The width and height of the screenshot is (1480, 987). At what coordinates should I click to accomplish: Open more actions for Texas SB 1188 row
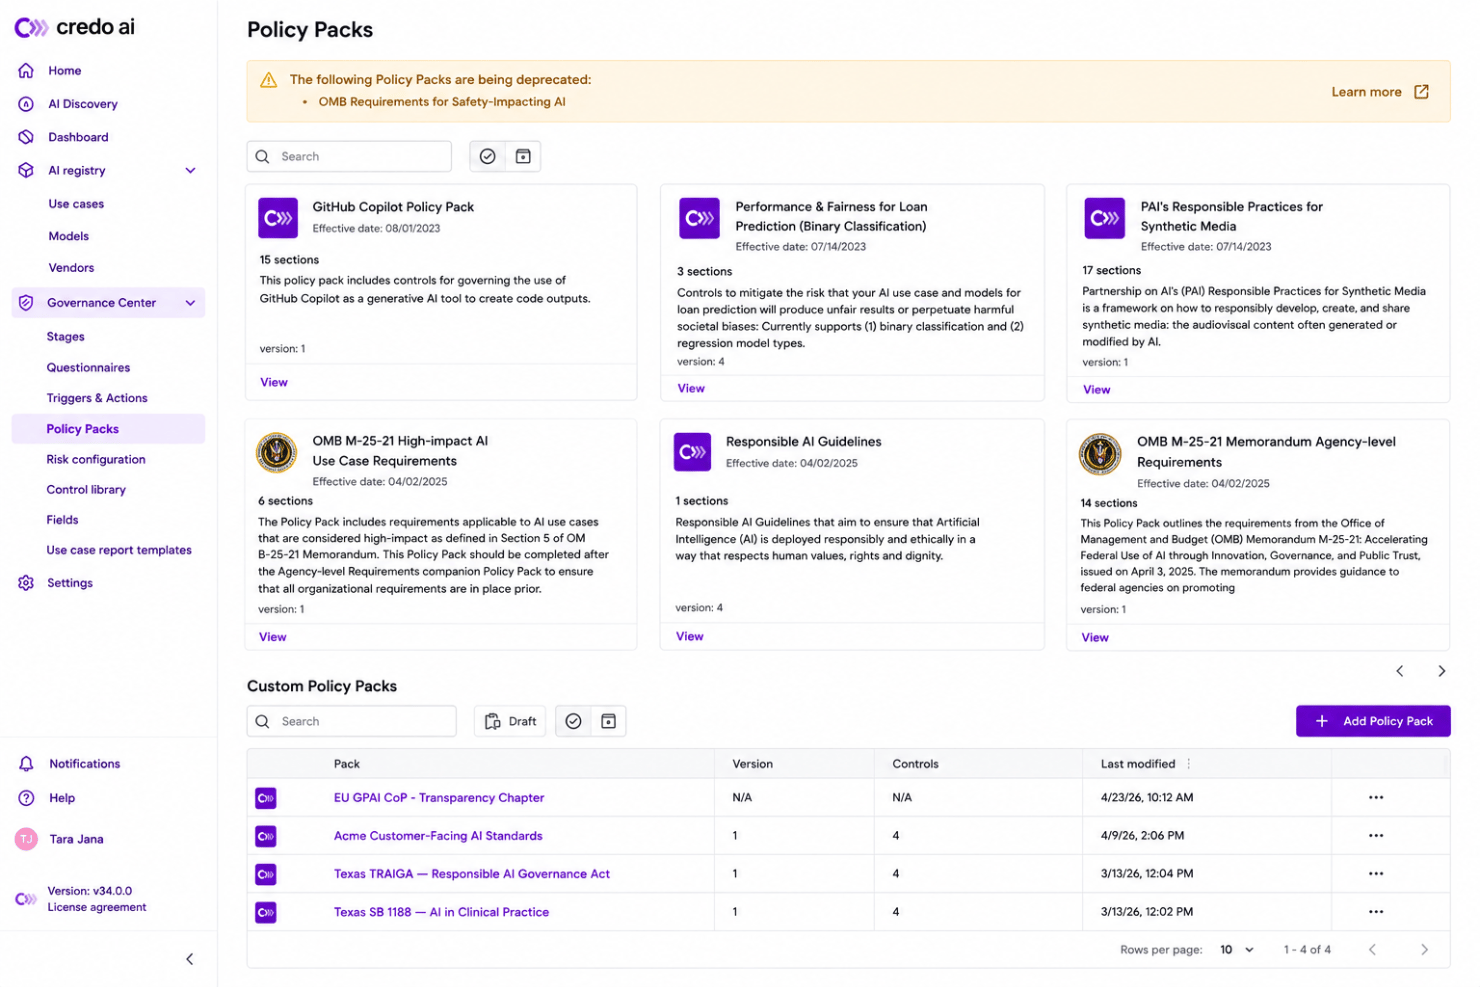[1376, 912]
